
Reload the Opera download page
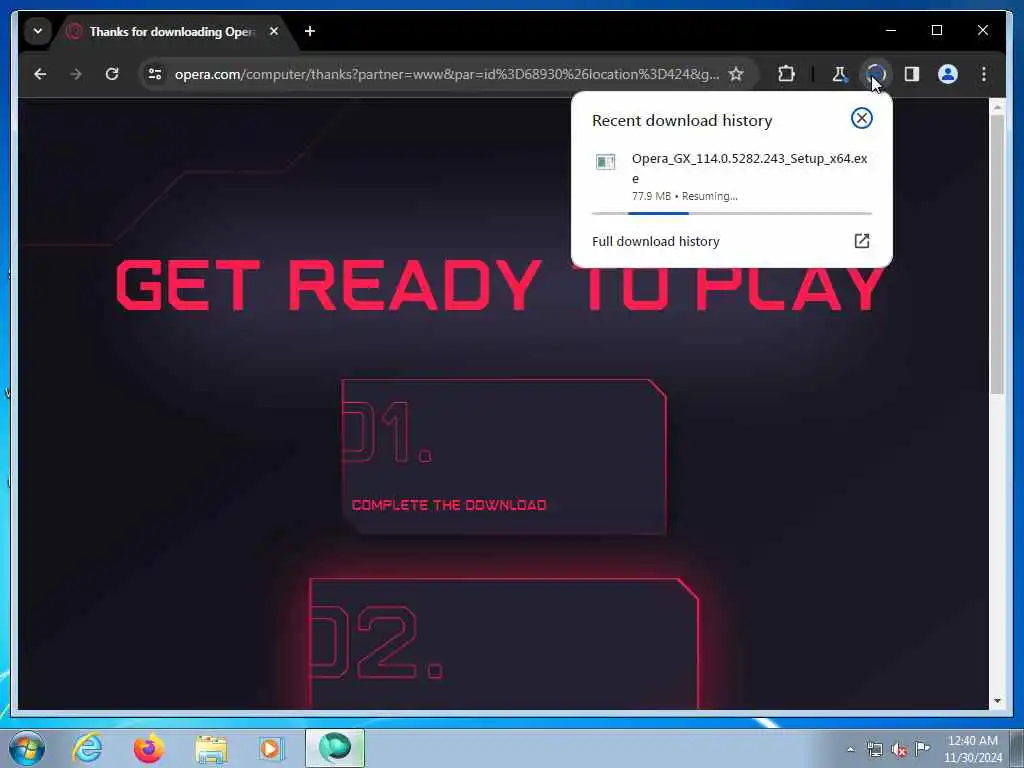click(112, 74)
